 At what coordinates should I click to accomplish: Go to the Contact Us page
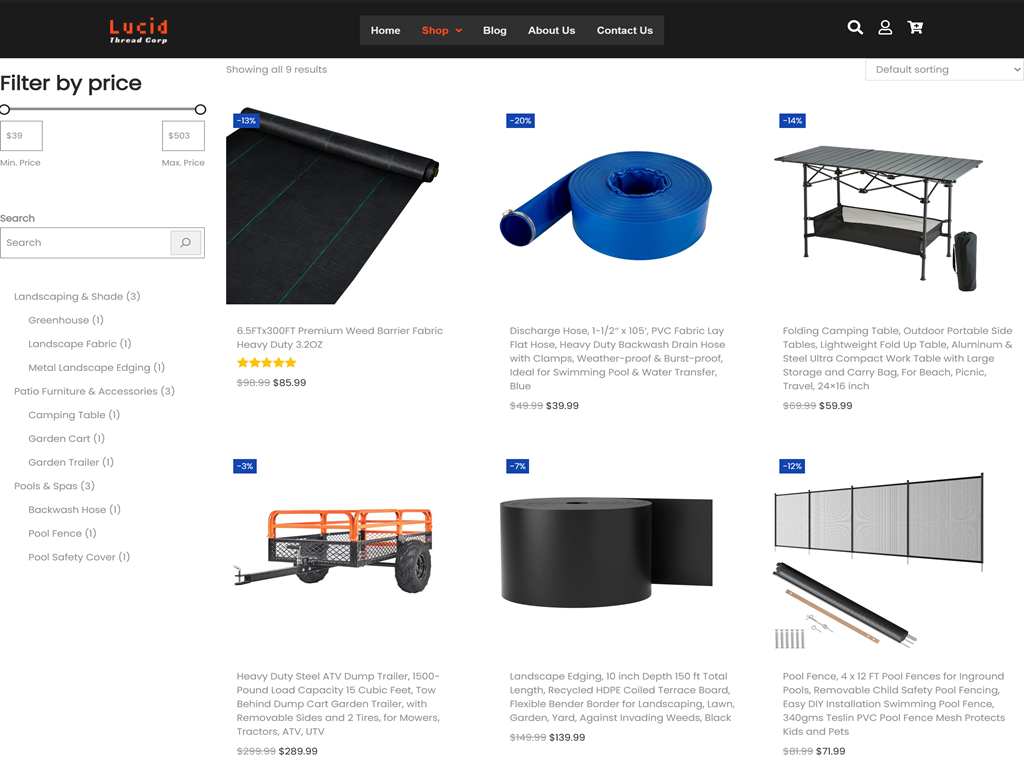[624, 31]
